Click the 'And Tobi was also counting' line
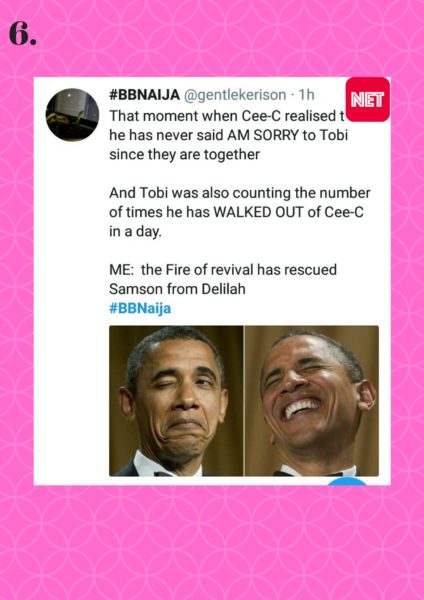Viewport: 424px width, 600px height. (x=240, y=193)
